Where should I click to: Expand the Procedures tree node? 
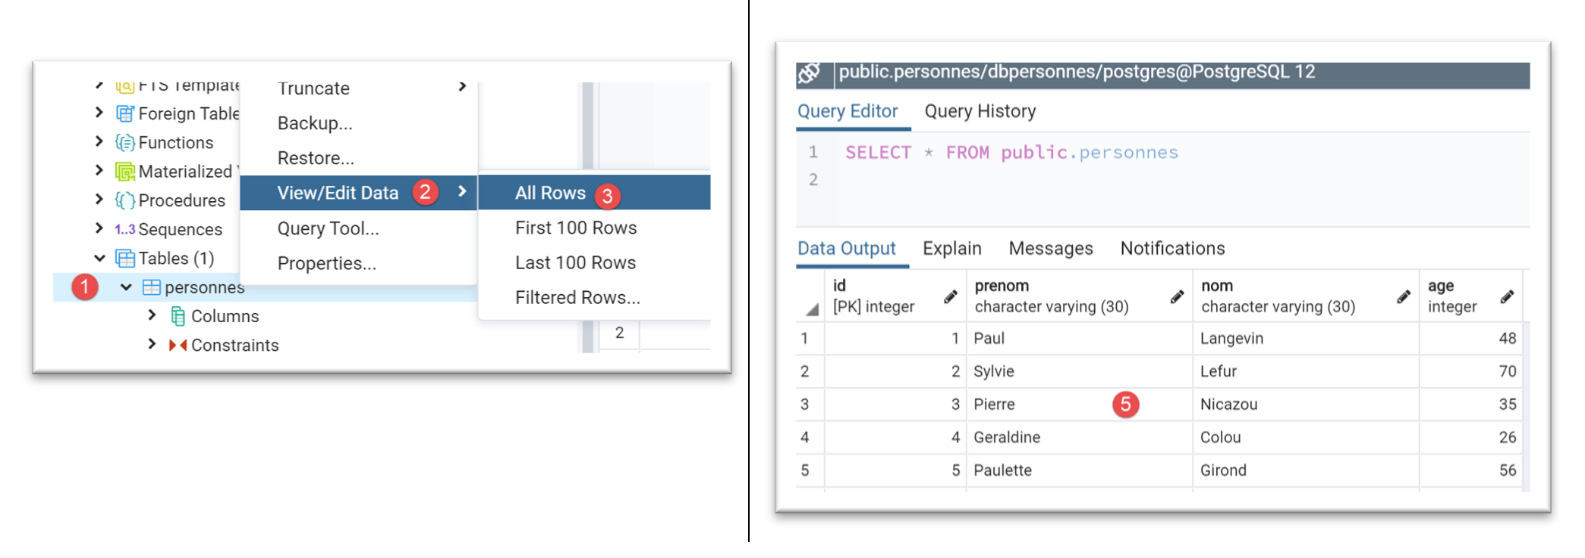tap(99, 200)
